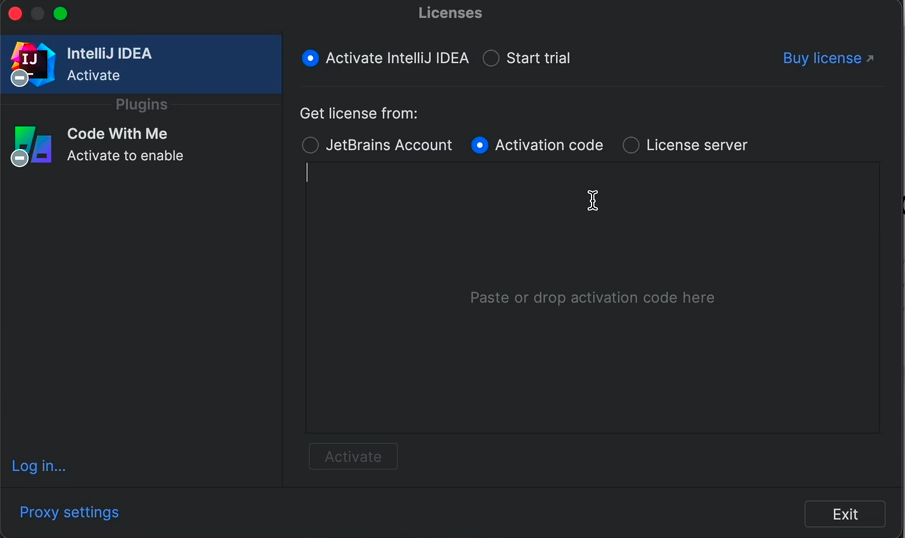The image size is (905, 538).
Task: Click the external arrow beside Buy license
Action: click(x=870, y=59)
